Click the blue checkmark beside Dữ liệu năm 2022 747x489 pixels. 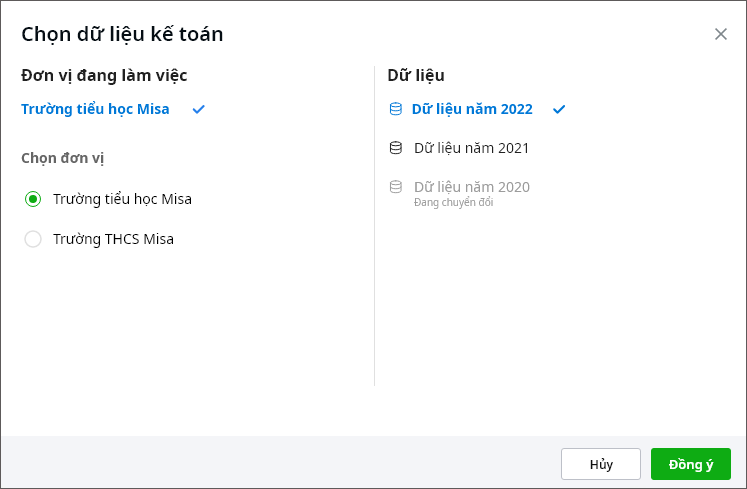tap(559, 109)
